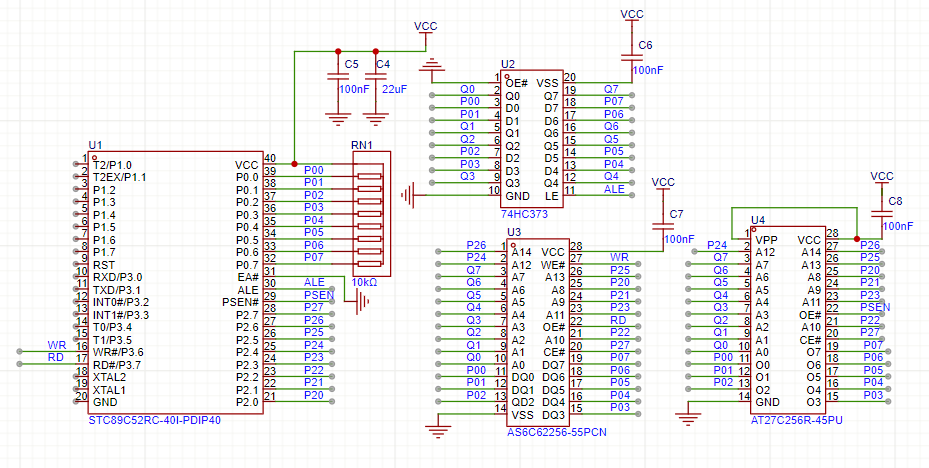Select the XTAL2 pin name on U1
The height and width of the screenshot is (468, 929).
[x=109, y=377]
